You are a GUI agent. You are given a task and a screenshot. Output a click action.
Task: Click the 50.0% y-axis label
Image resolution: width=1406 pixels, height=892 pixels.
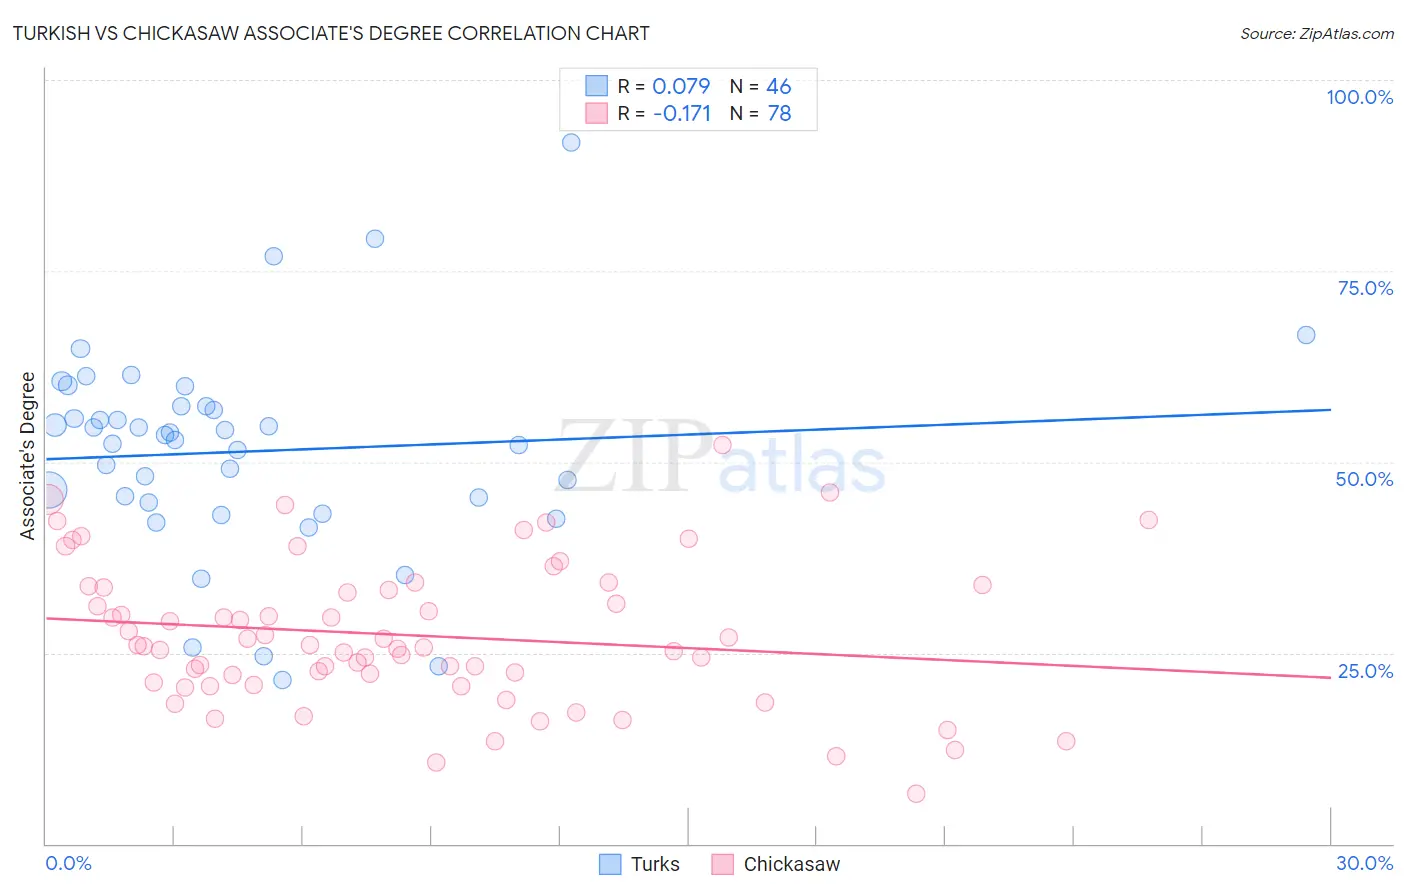[x=1364, y=479]
